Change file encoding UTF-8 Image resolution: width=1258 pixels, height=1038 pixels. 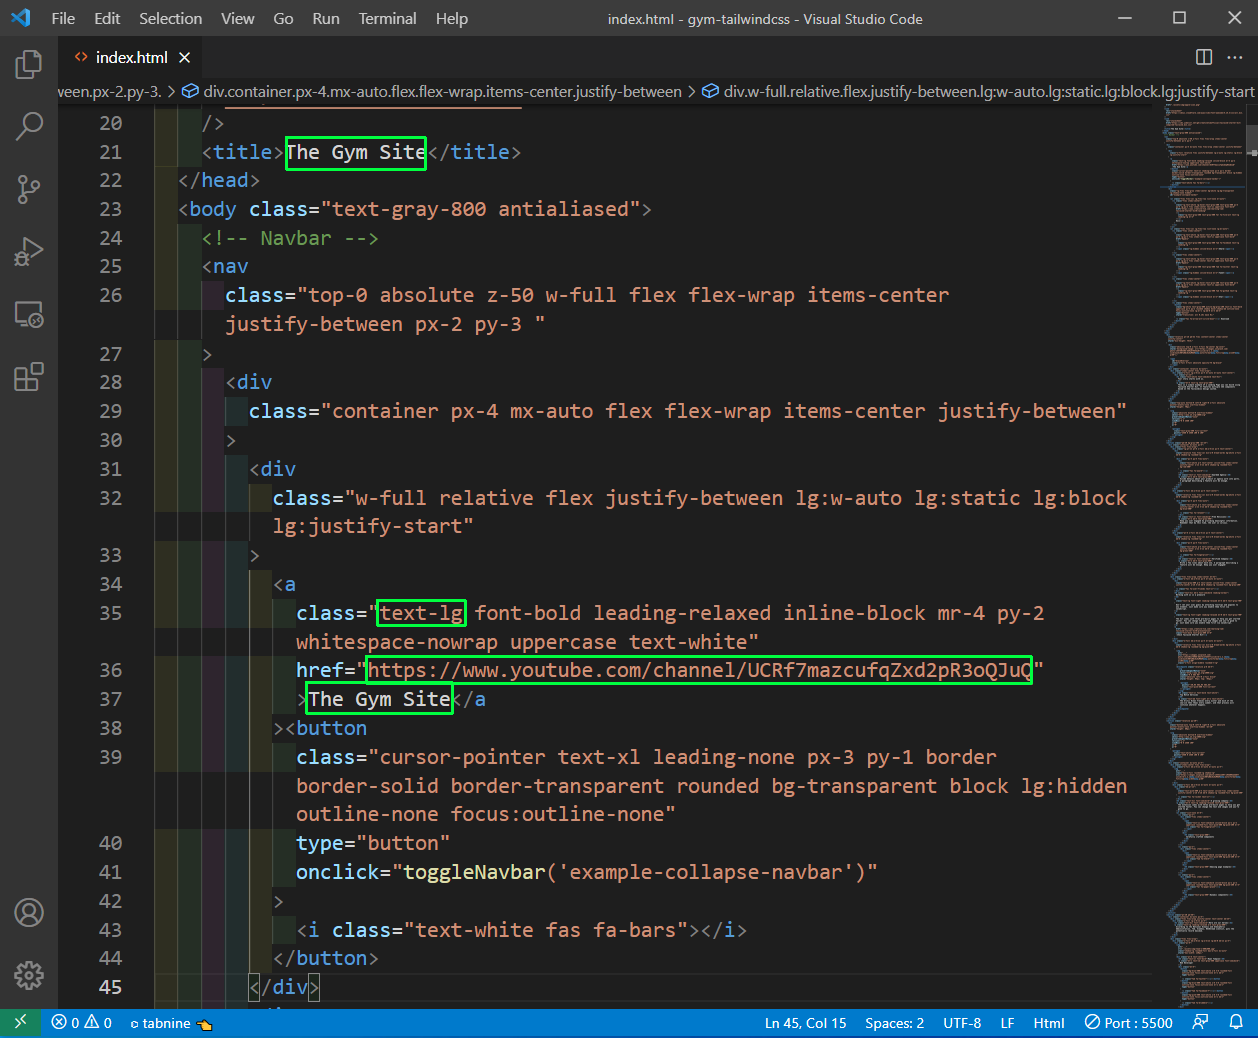(962, 1023)
